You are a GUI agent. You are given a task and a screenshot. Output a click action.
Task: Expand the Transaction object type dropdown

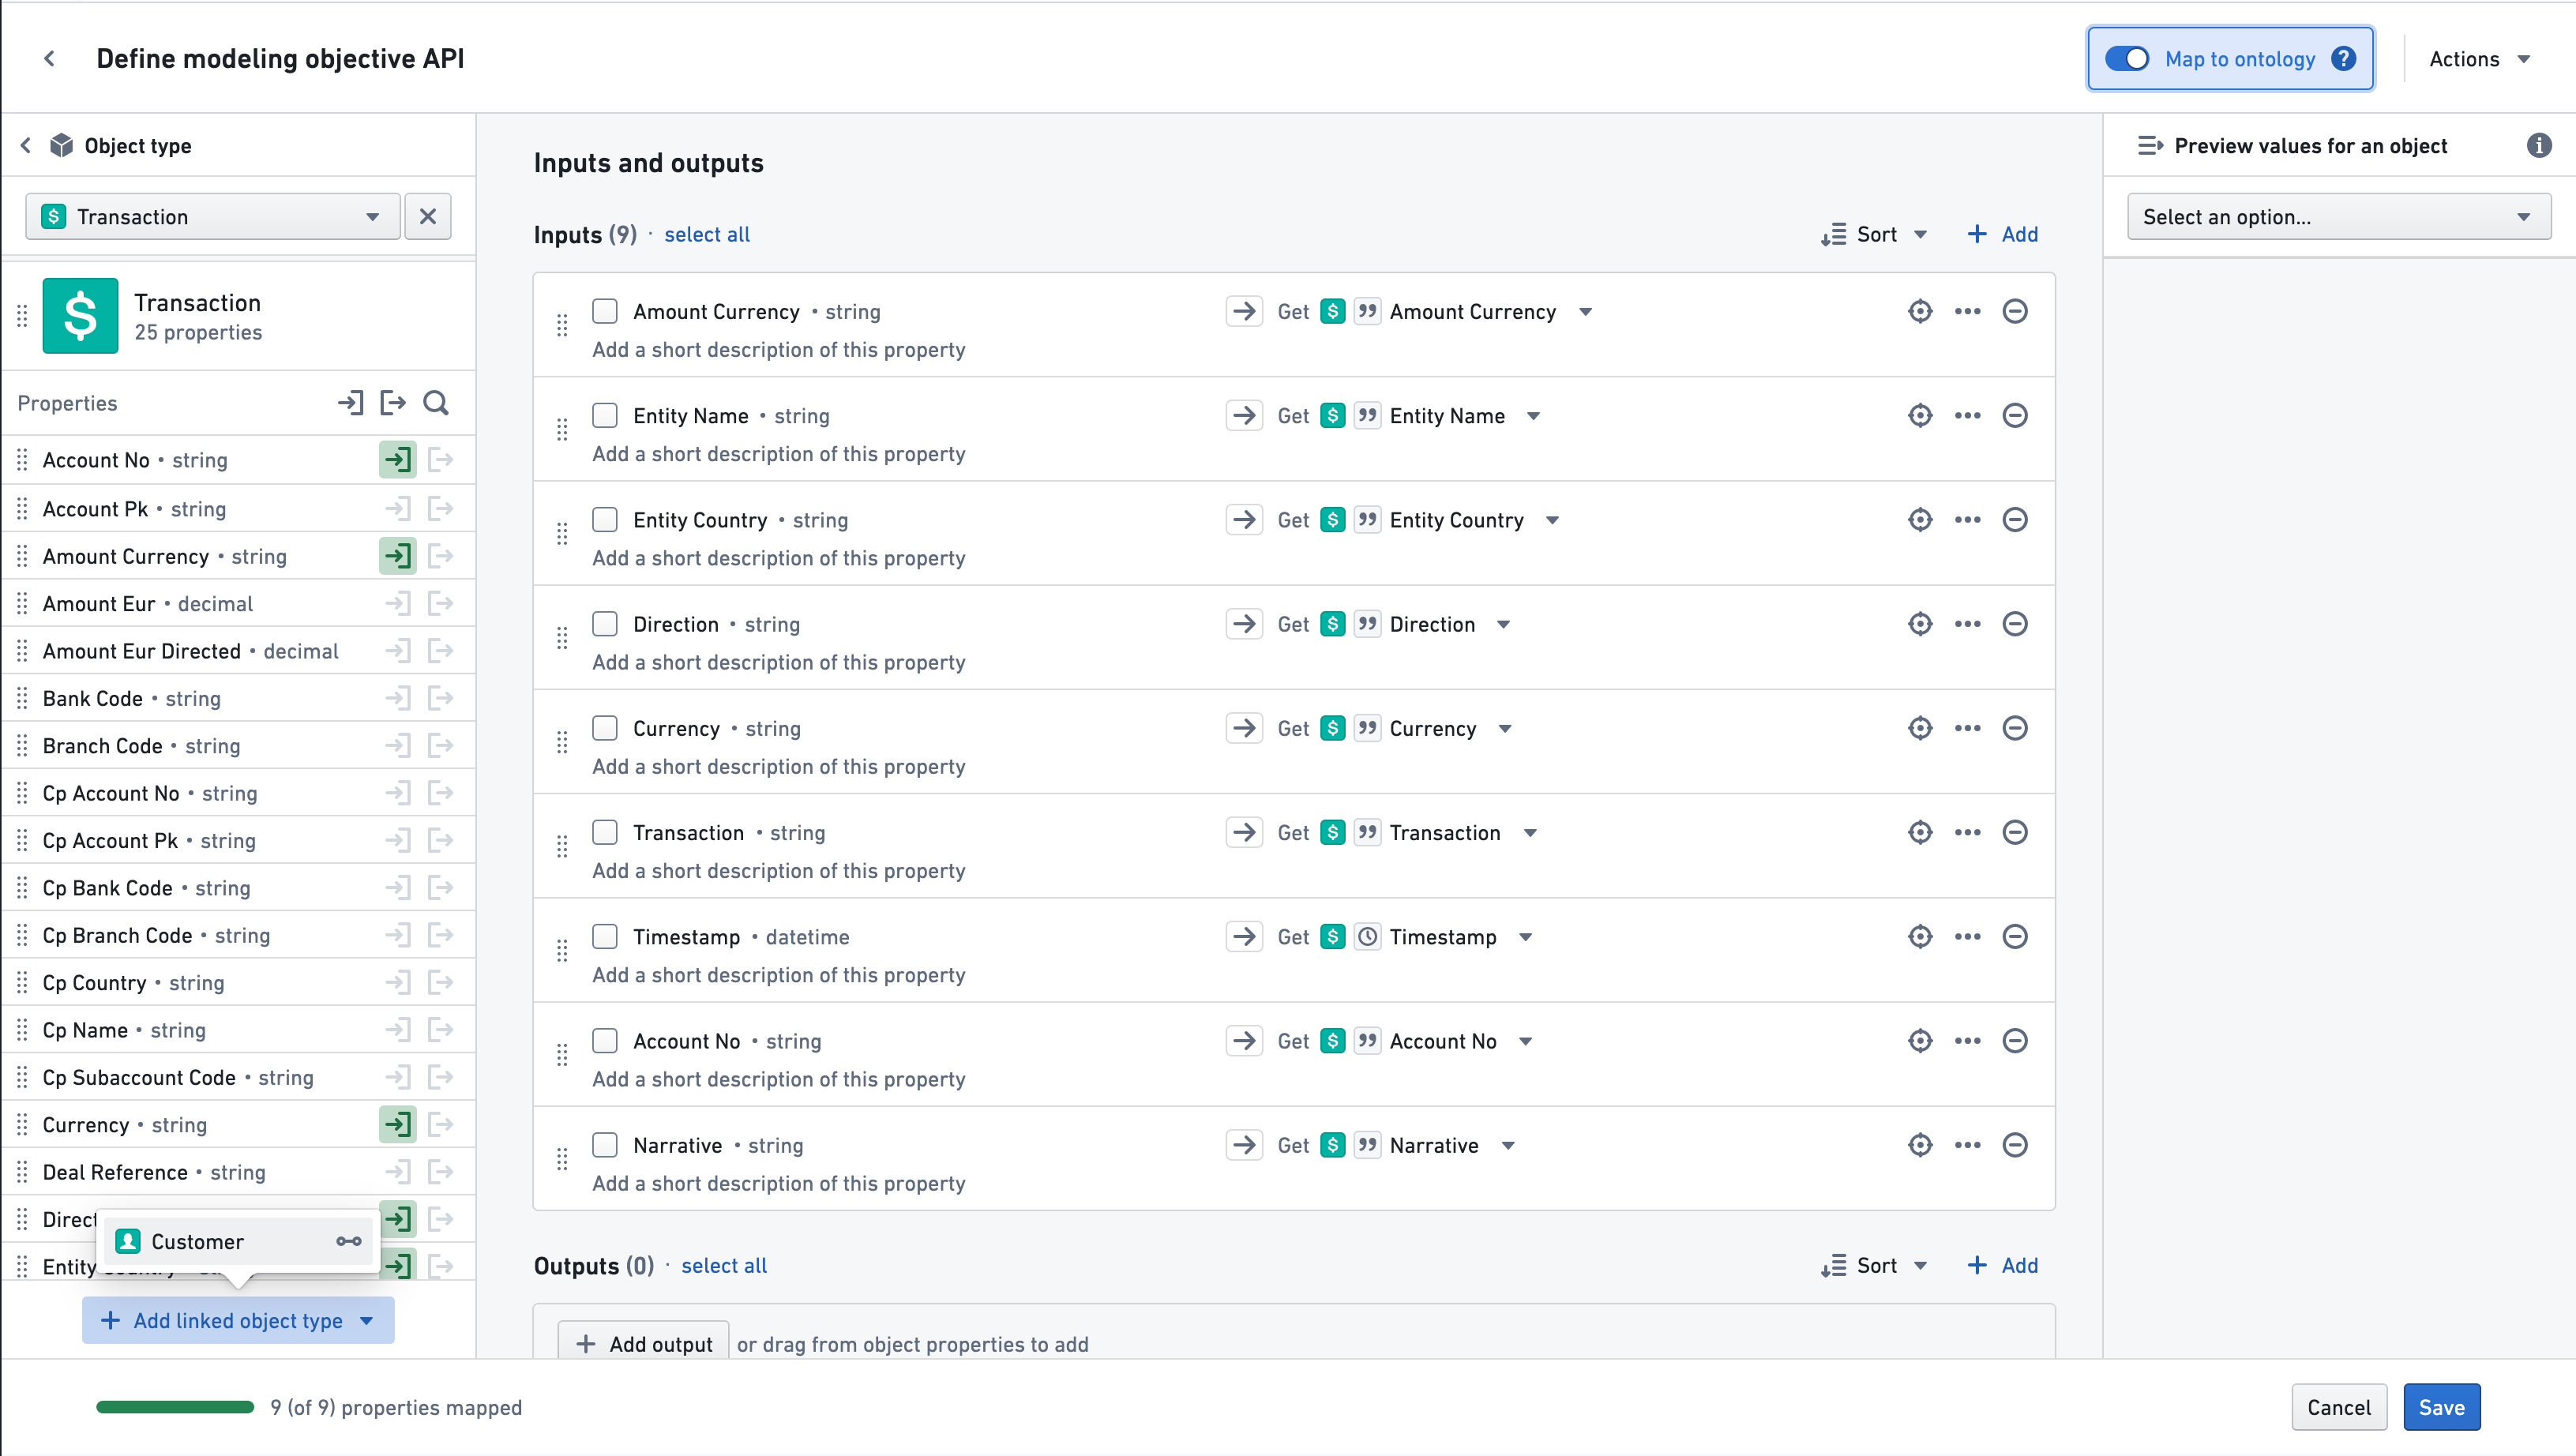tap(371, 216)
